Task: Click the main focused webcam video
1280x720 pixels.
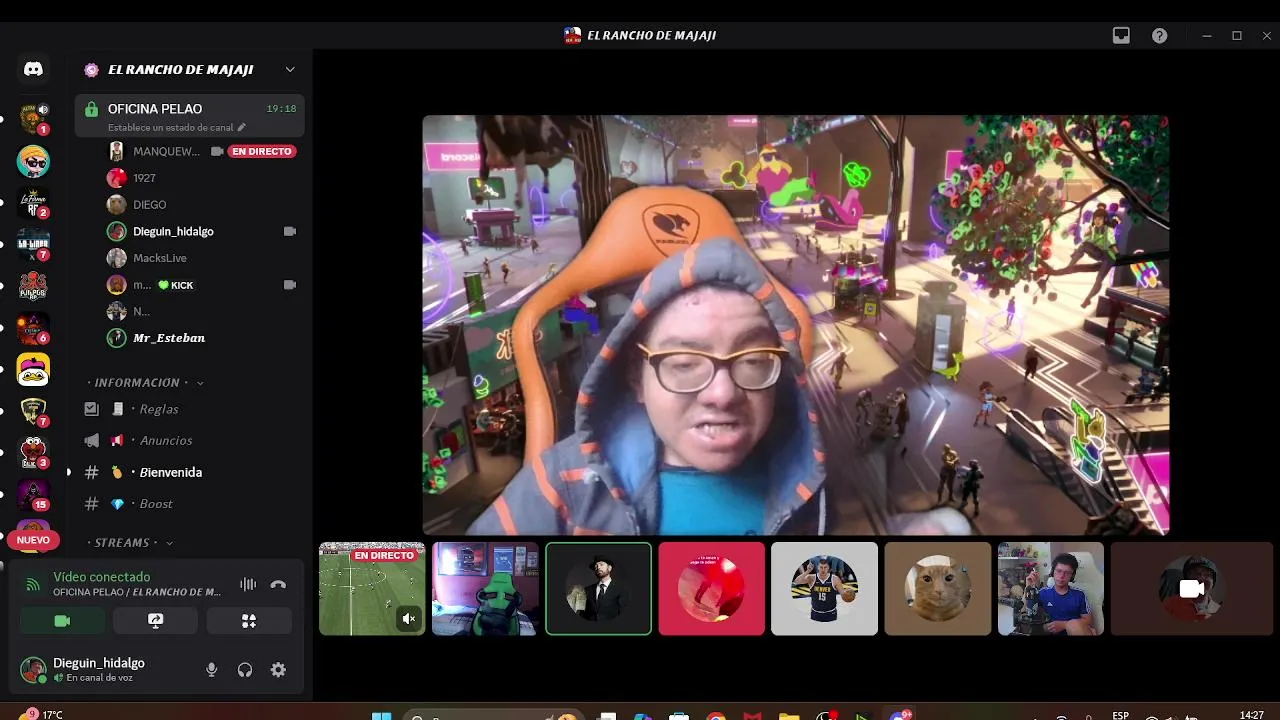Action: [x=795, y=325]
